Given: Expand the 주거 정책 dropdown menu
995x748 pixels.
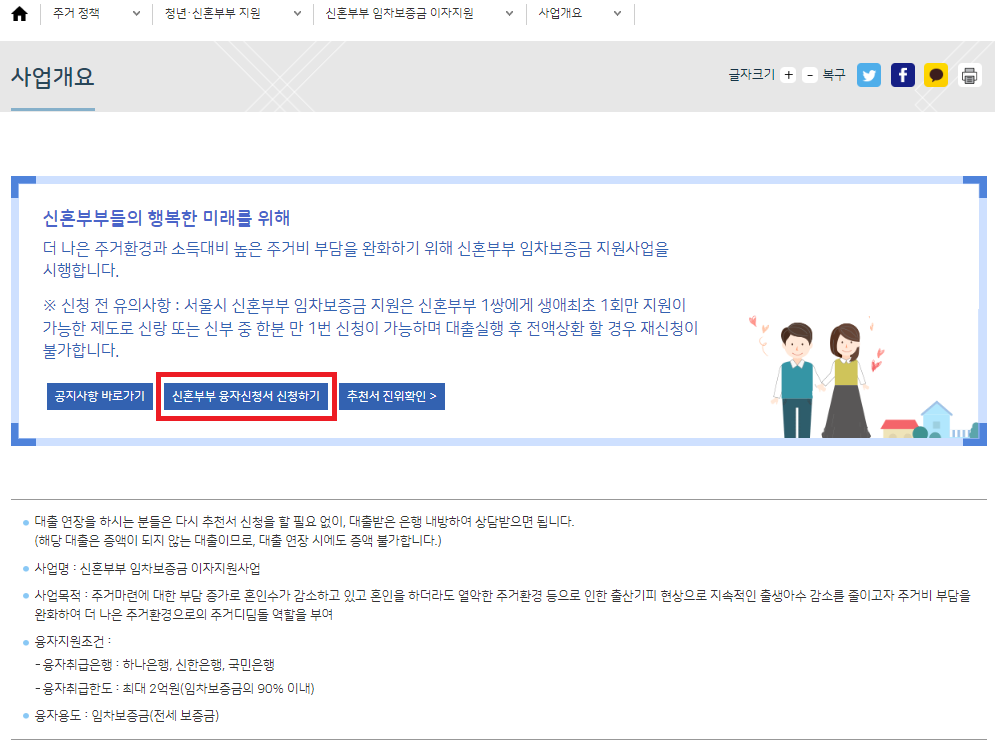Looking at the screenshot, I should click(x=135, y=15).
